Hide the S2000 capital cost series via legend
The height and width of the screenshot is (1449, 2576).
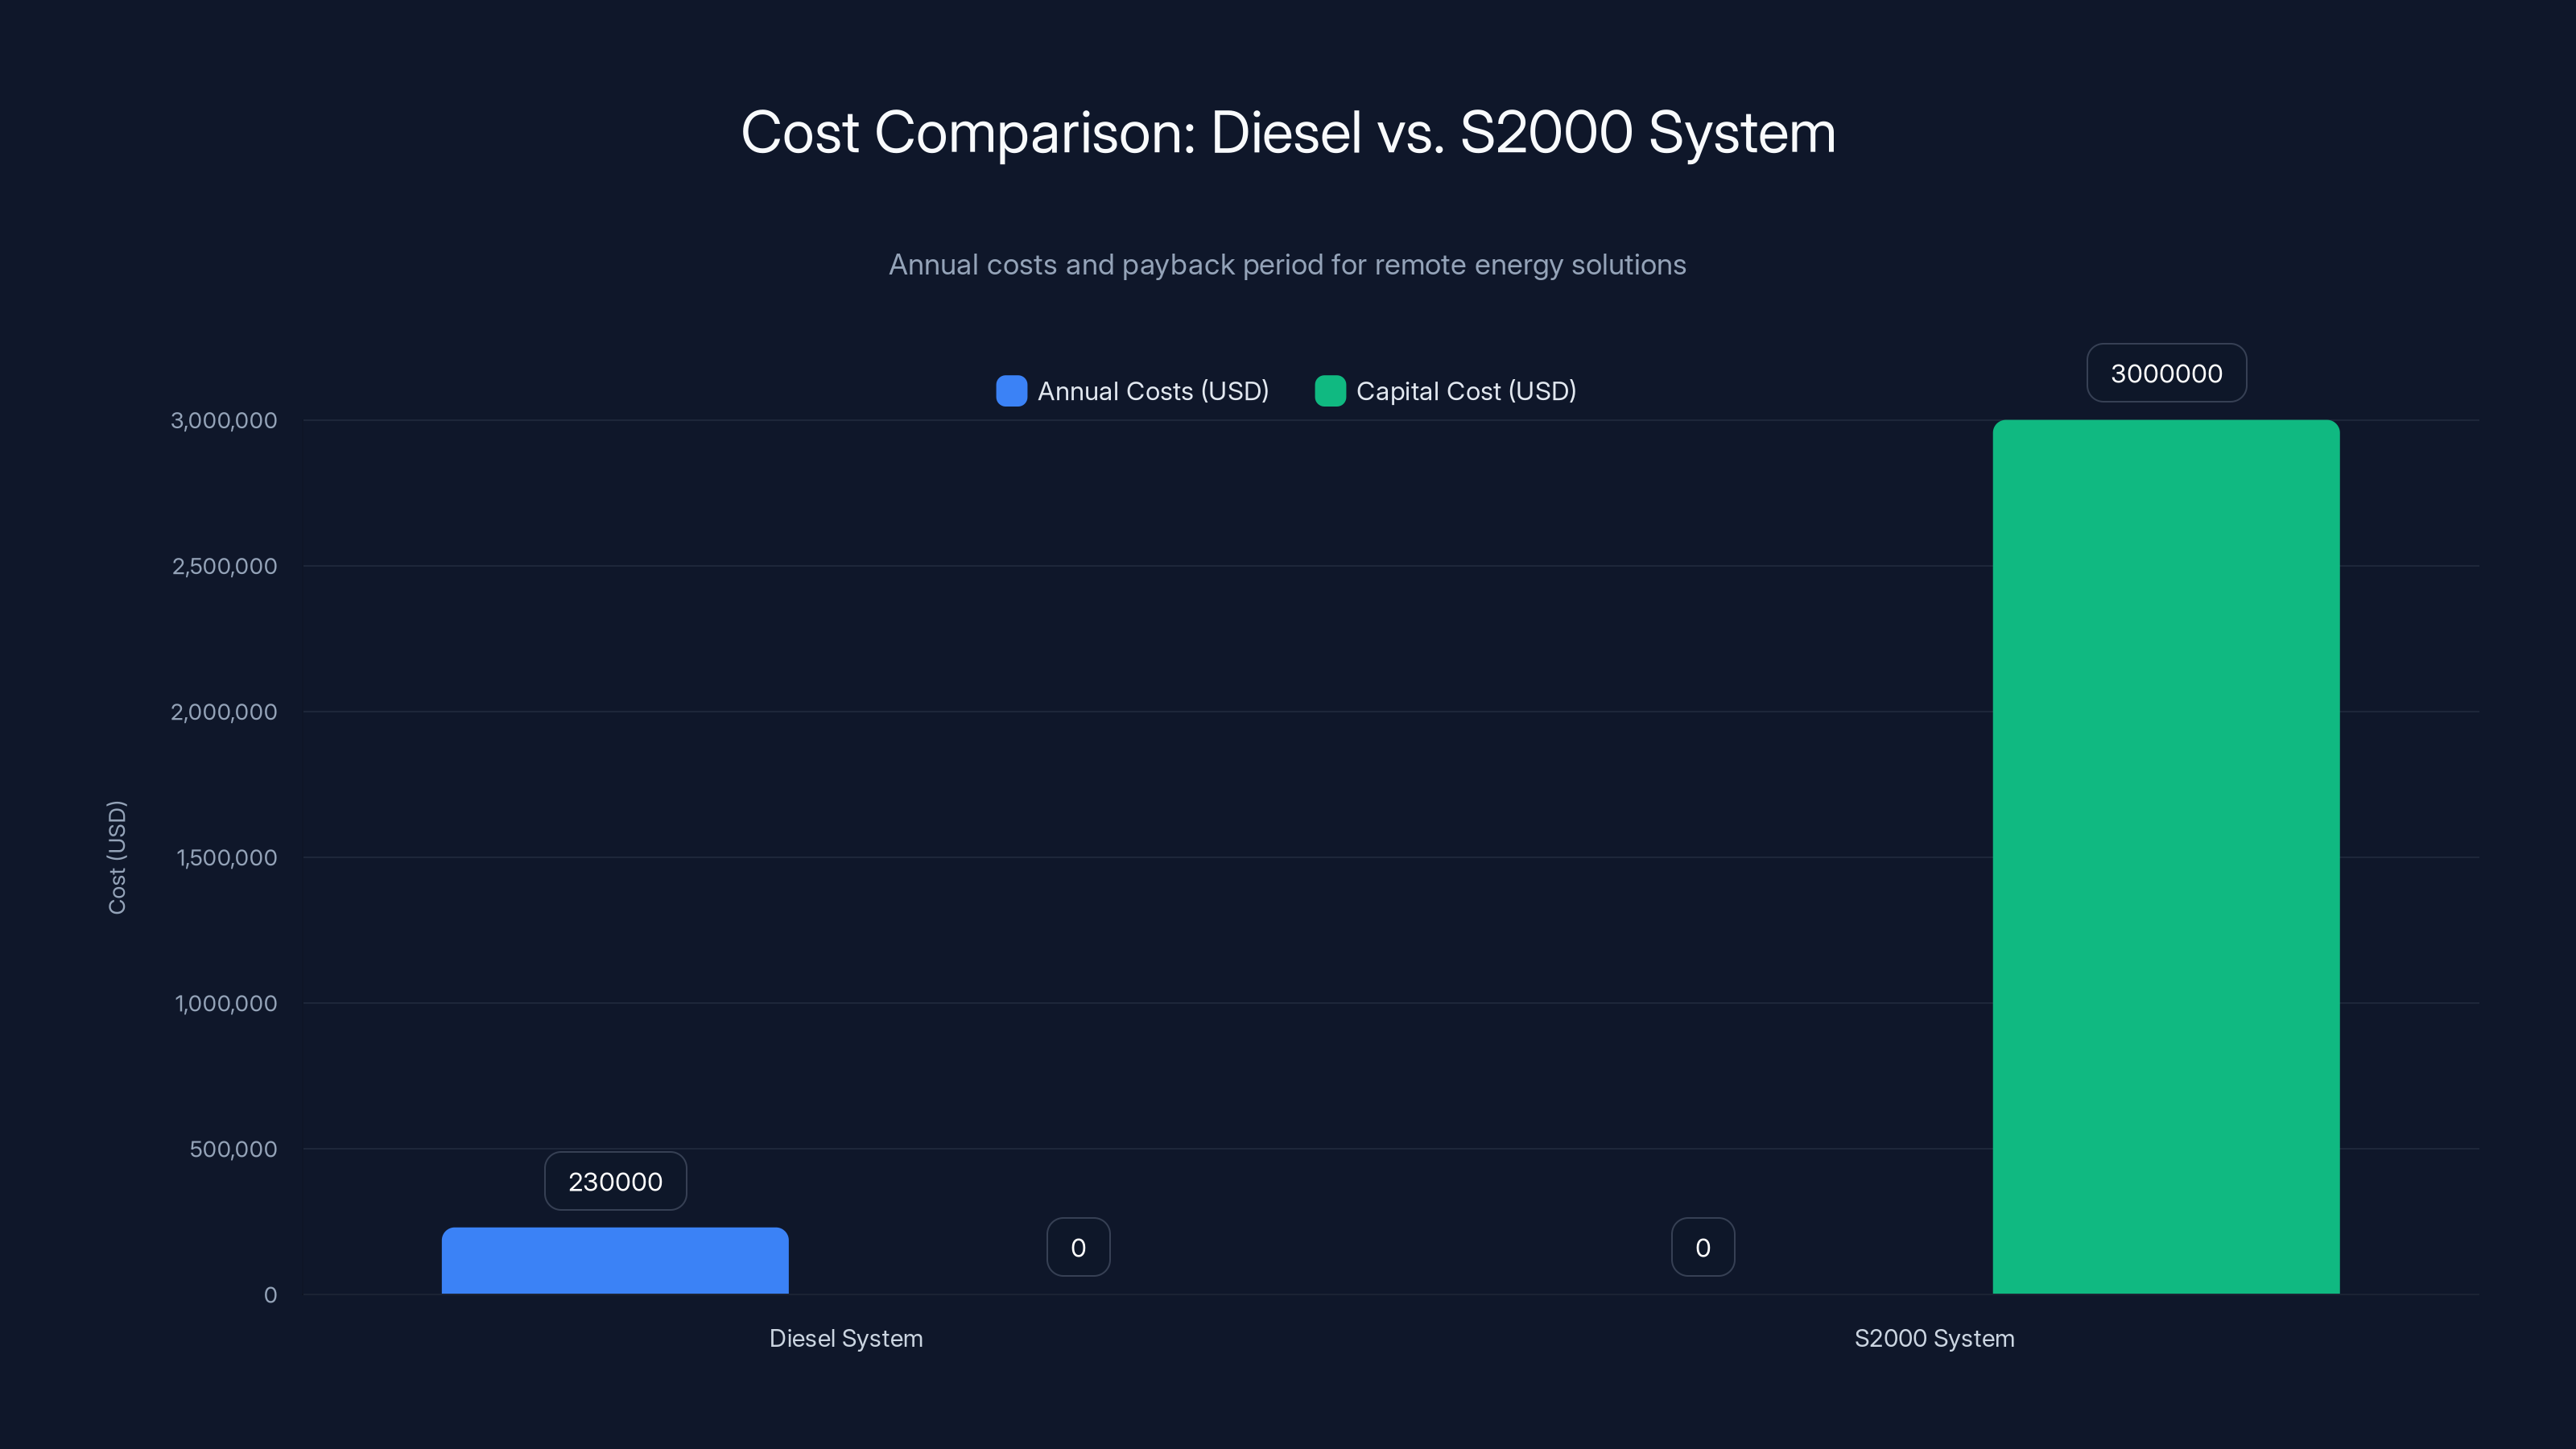tap(1465, 391)
